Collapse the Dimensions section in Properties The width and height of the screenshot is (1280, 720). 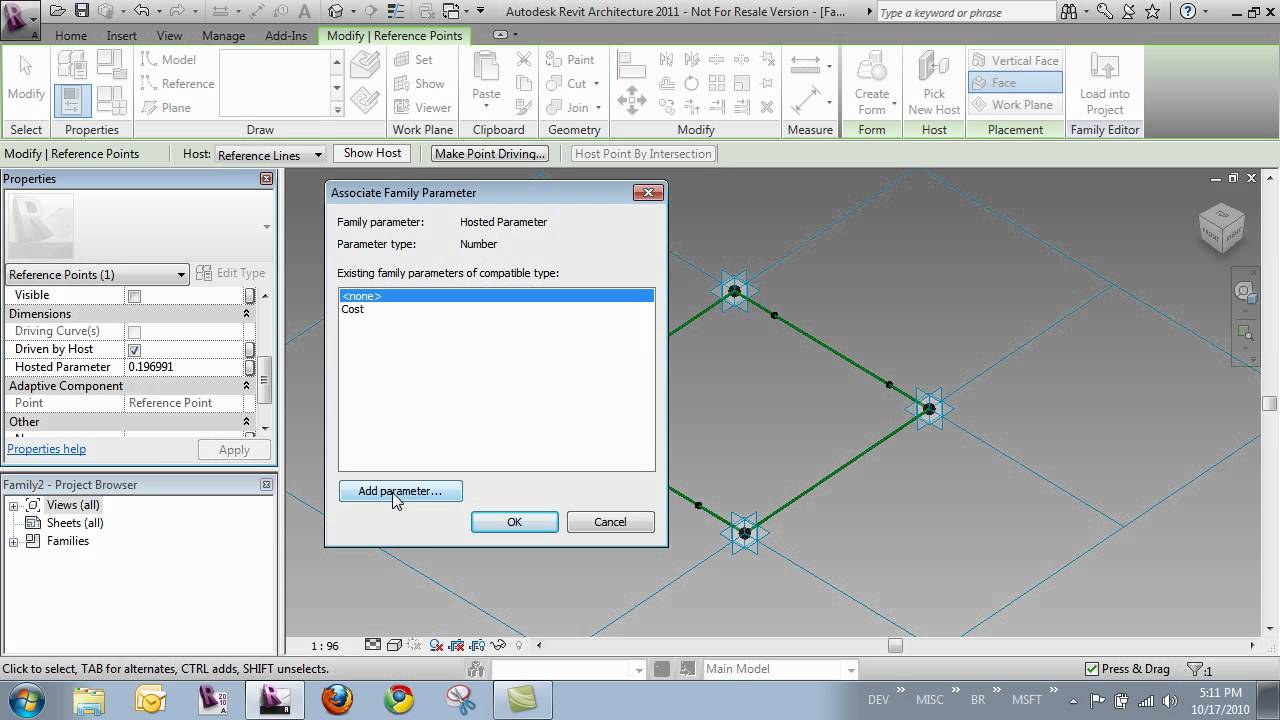pos(246,314)
